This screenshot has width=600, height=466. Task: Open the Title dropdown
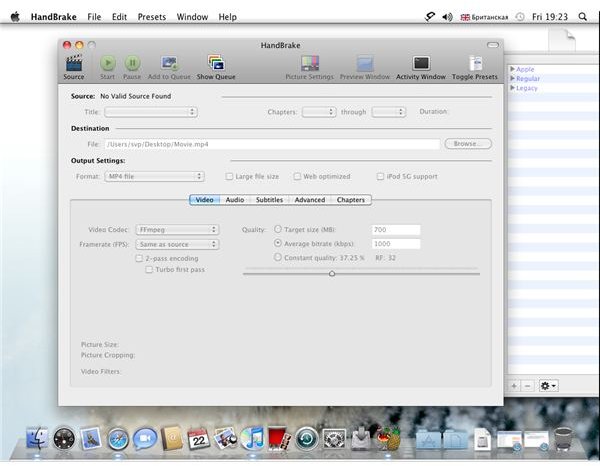click(151, 112)
